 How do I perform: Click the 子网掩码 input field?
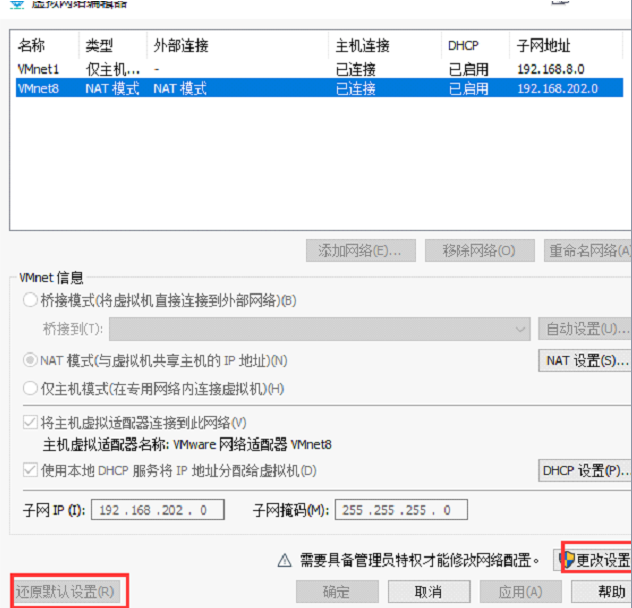(401, 510)
